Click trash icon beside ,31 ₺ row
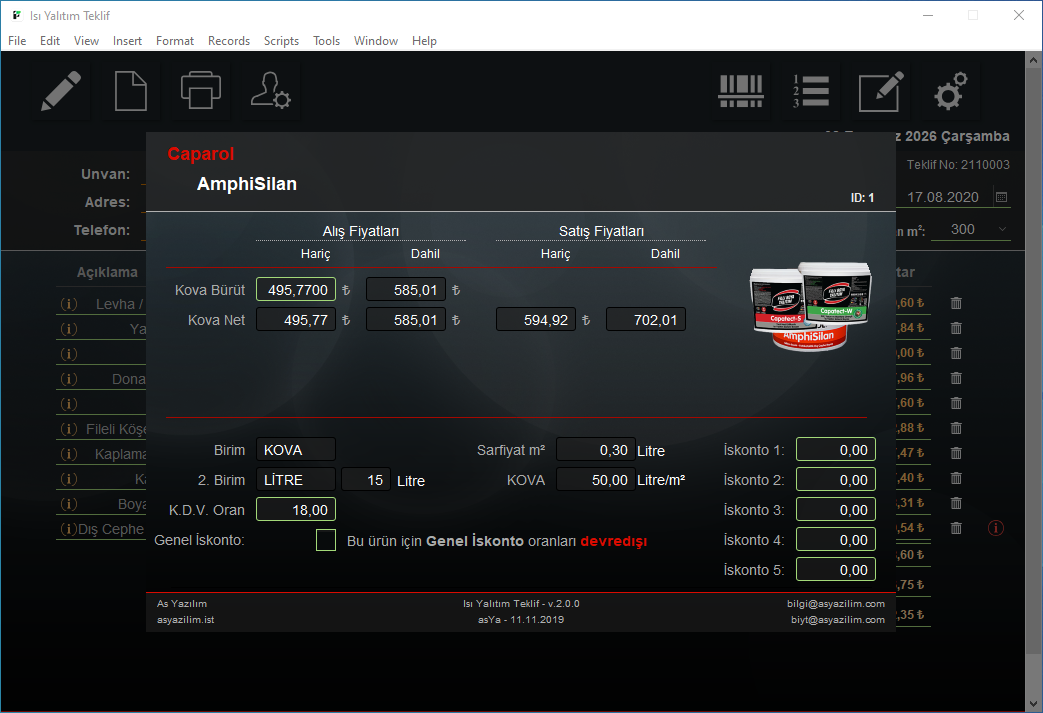 pos(956,503)
